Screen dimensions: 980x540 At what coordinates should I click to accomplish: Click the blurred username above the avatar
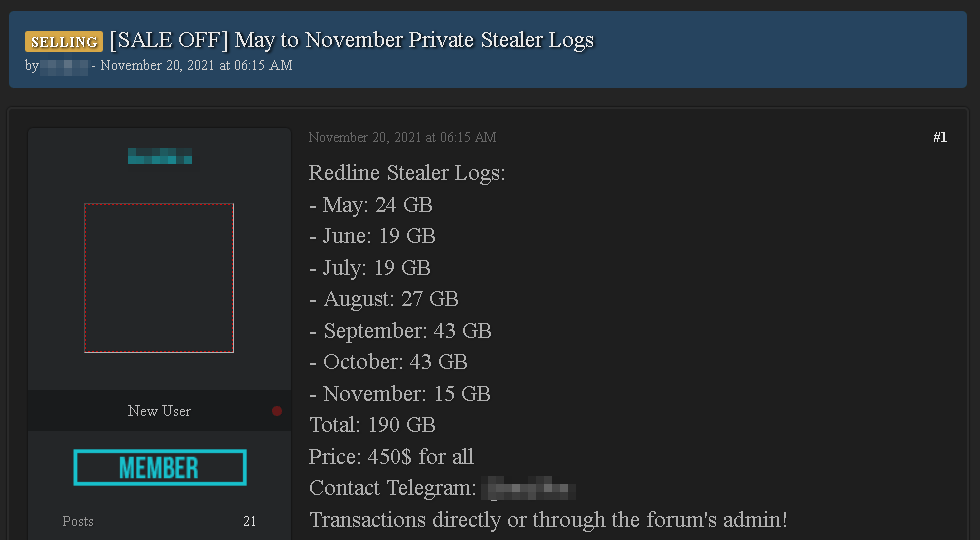[160, 156]
